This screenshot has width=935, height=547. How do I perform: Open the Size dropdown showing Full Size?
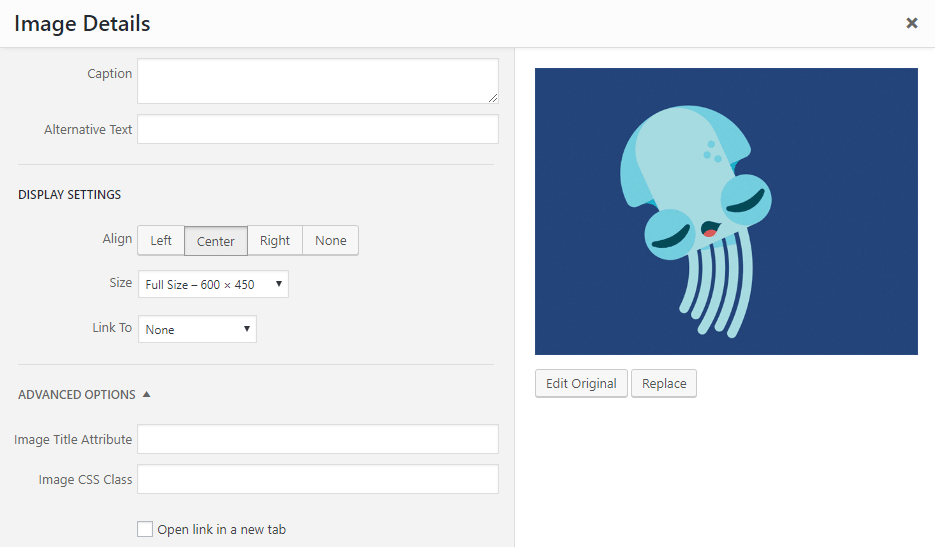[213, 284]
